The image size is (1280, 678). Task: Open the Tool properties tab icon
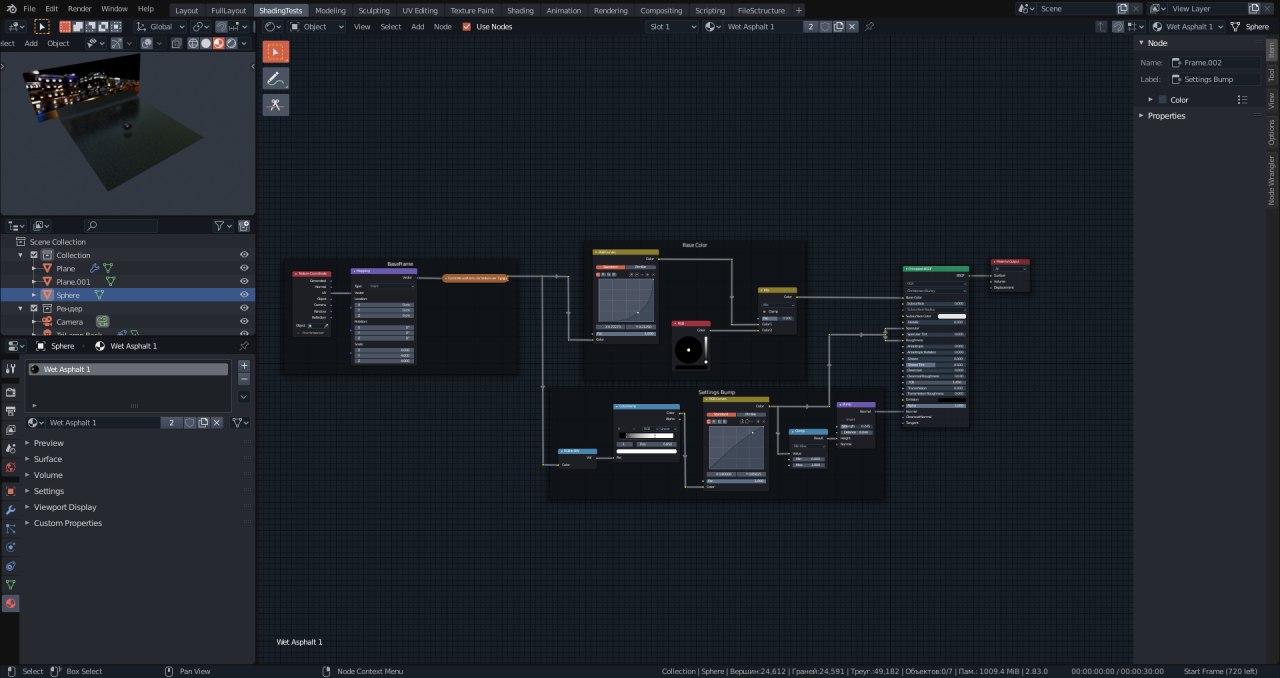[10, 369]
